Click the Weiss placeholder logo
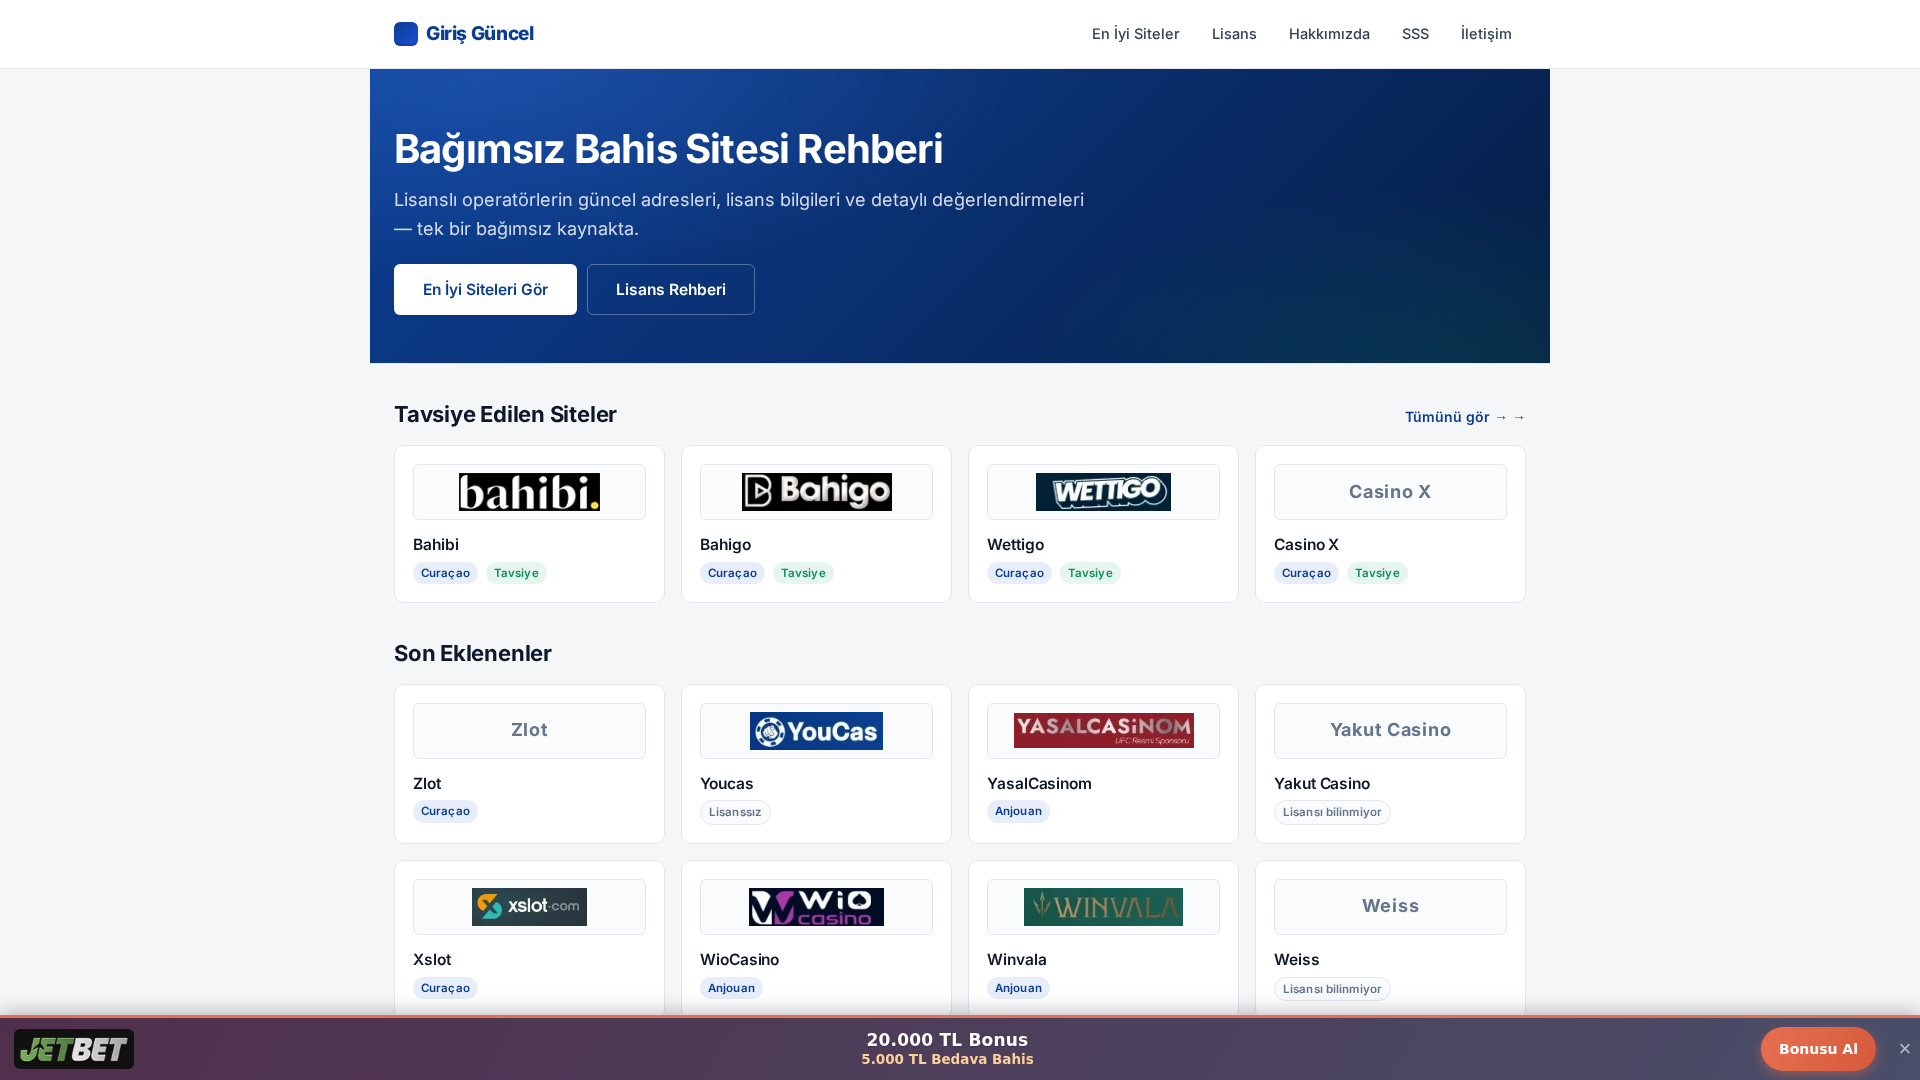The height and width of the screenshot is (1080, 1920). 1390,907
